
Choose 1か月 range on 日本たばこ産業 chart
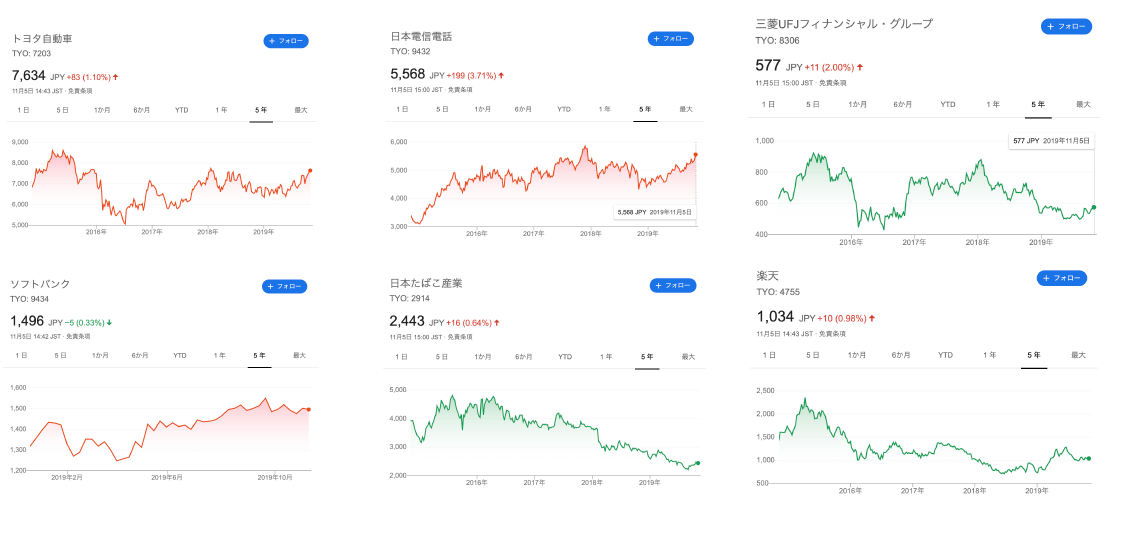pos(482,357)
